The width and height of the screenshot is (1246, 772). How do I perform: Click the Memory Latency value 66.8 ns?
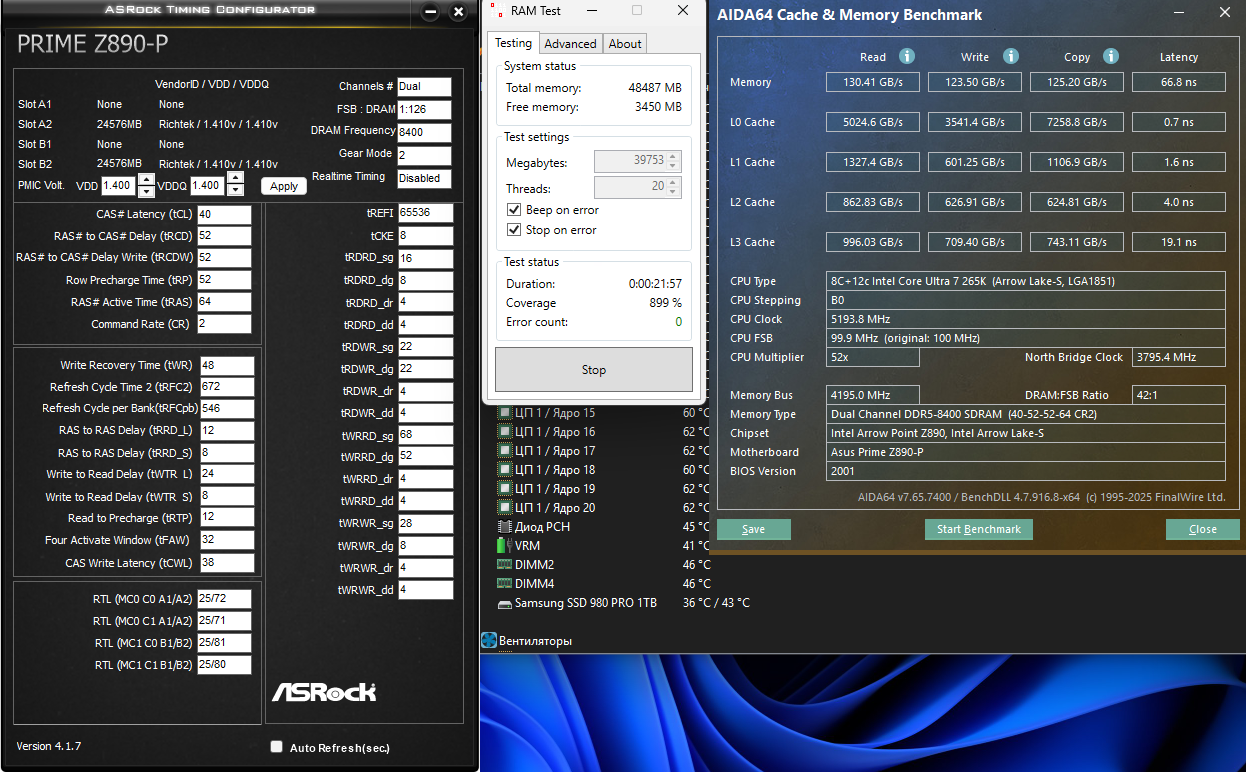1178,82
